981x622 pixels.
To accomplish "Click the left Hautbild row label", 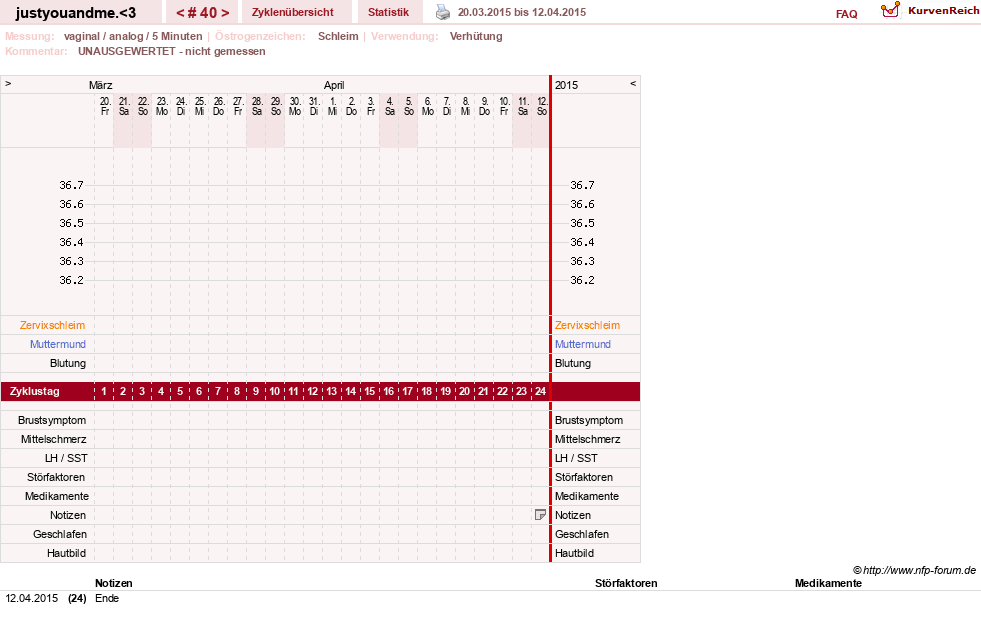I will [66, 553].
